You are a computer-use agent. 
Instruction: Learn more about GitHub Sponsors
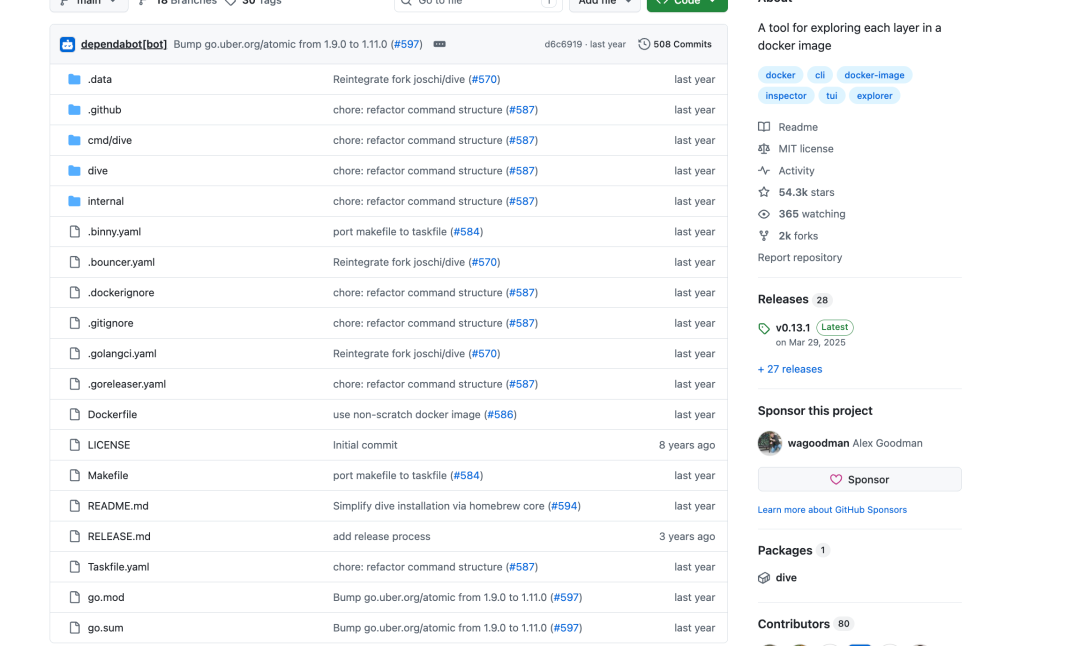click(x=832, y=510)
